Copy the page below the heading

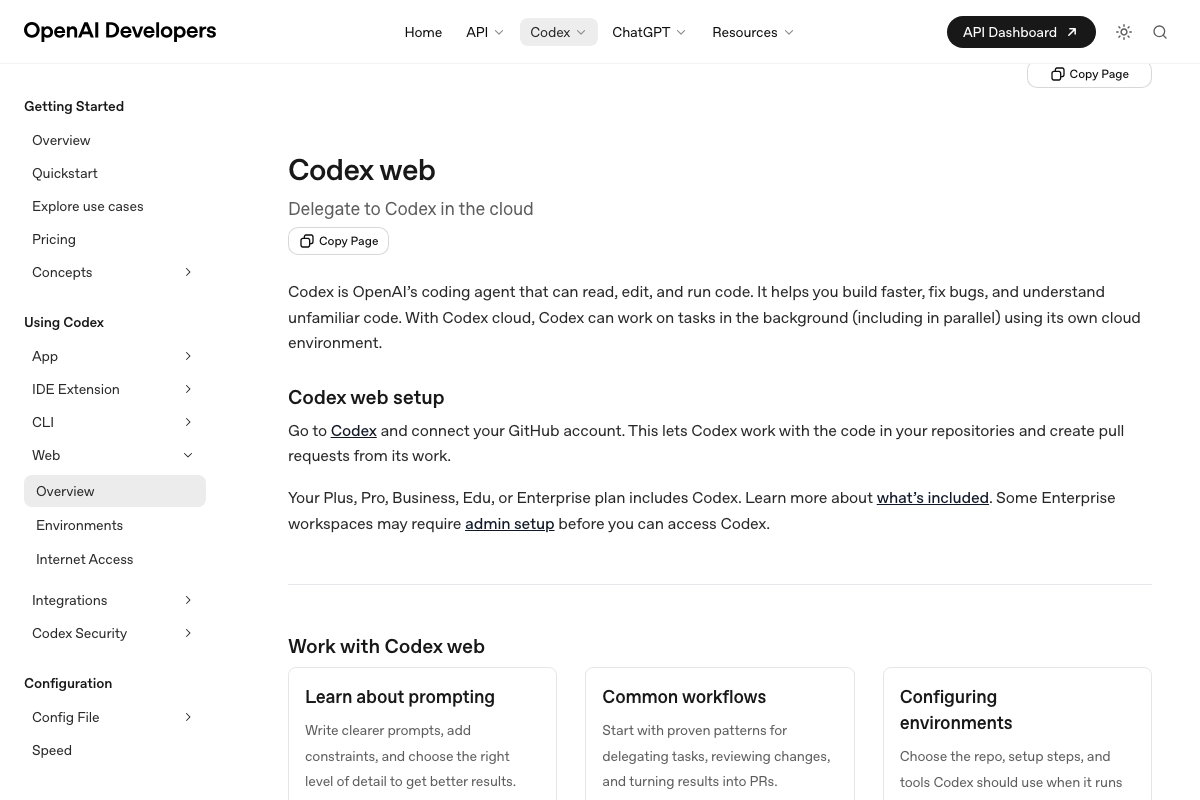coord(338,241)
